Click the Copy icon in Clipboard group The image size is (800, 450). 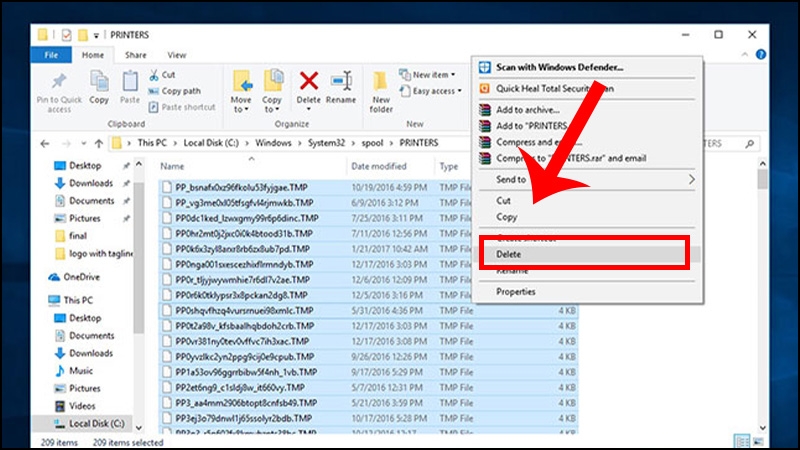99,84
